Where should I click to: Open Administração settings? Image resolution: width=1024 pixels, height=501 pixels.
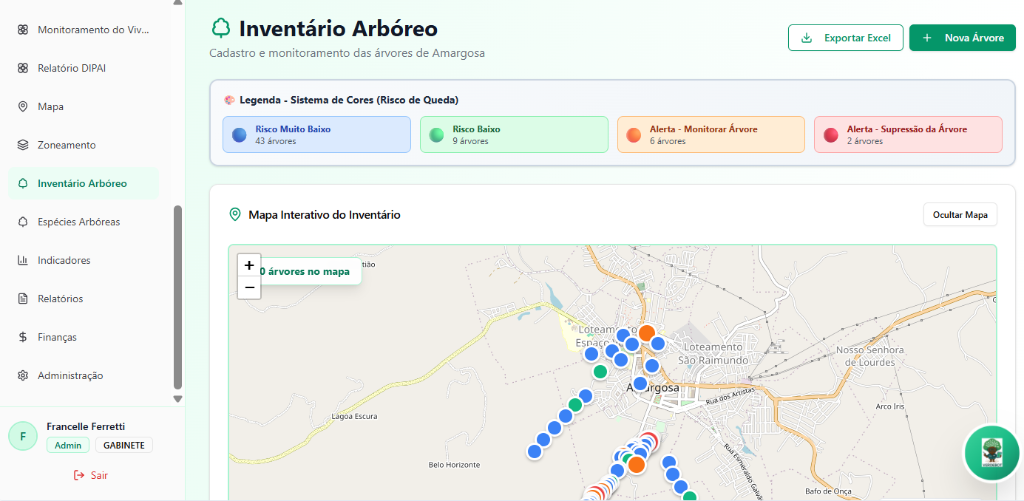pos(84,376)
